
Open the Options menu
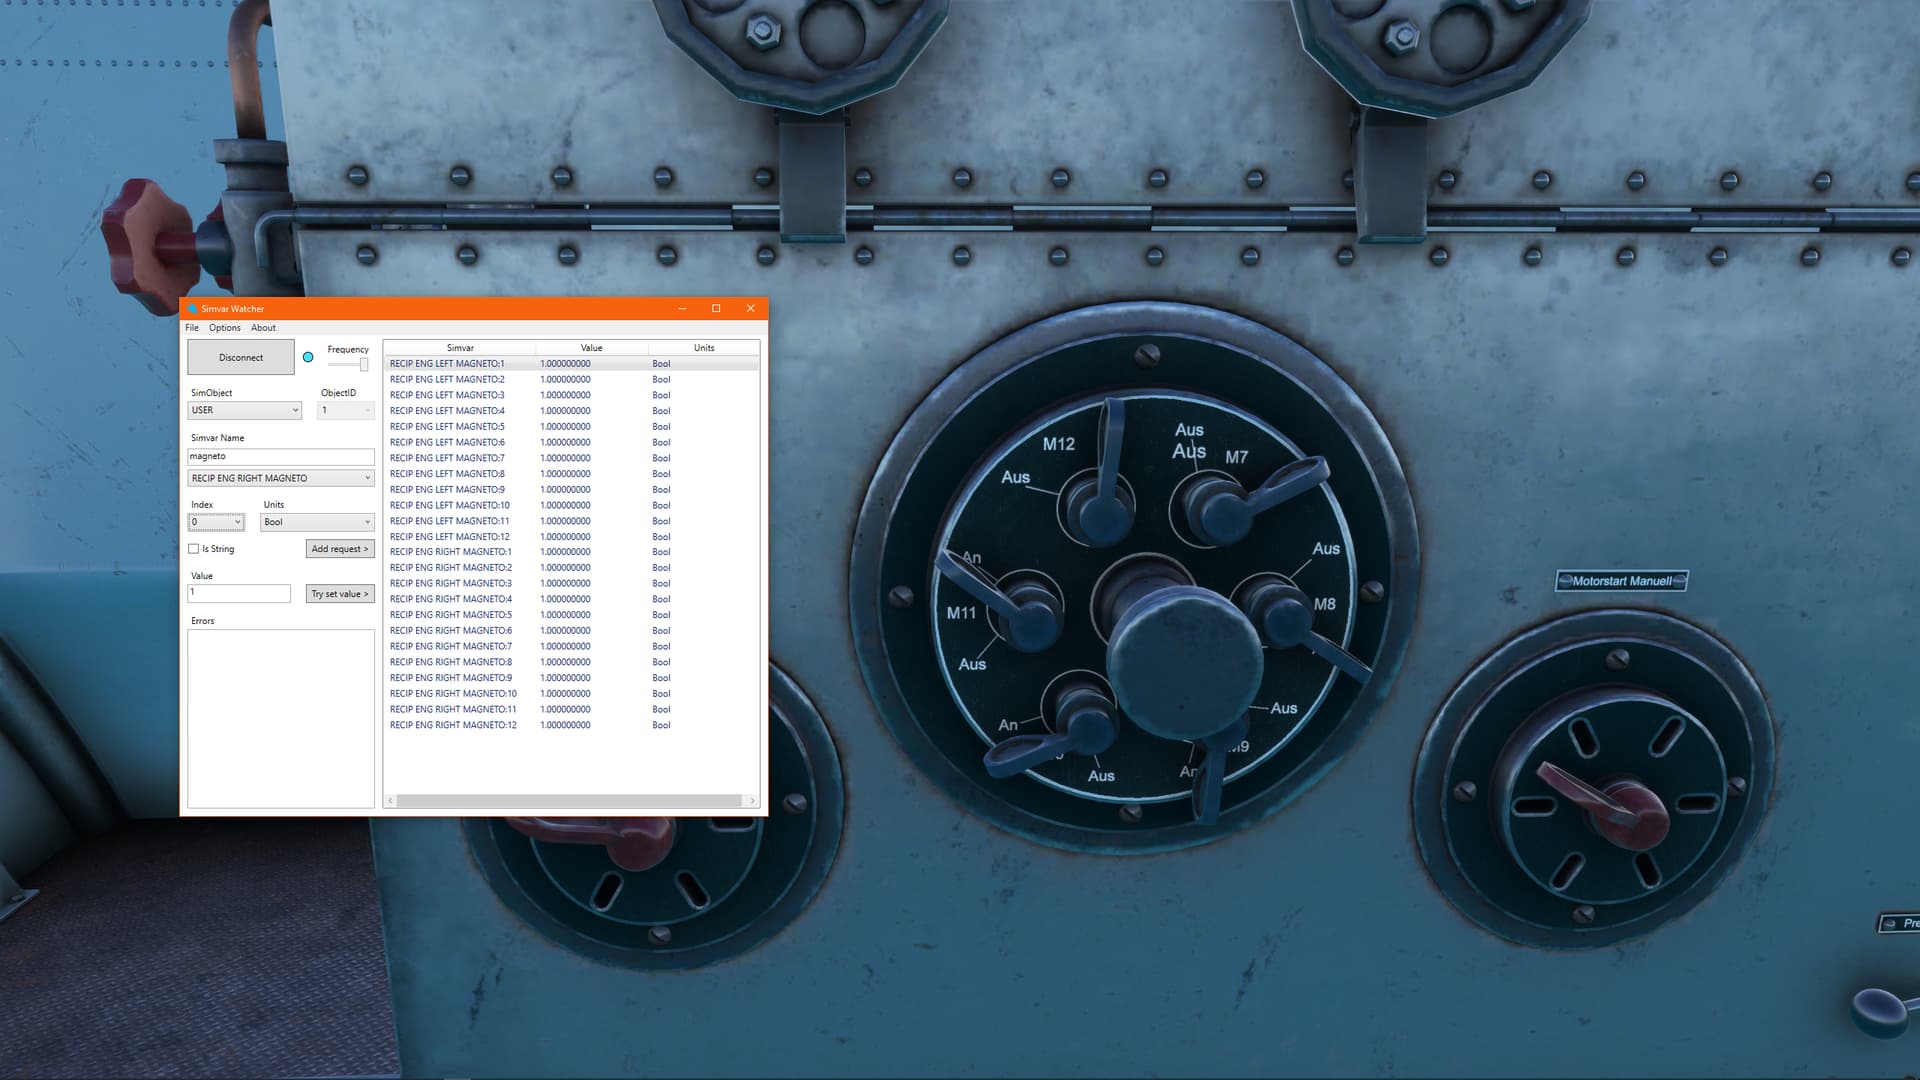coord(224,328)
